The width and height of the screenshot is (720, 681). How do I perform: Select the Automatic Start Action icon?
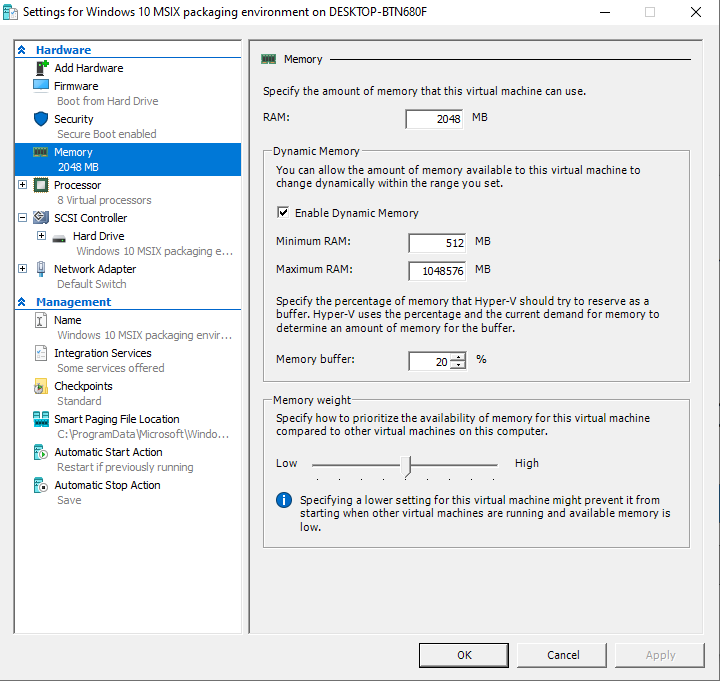click(x=41, y=452)
